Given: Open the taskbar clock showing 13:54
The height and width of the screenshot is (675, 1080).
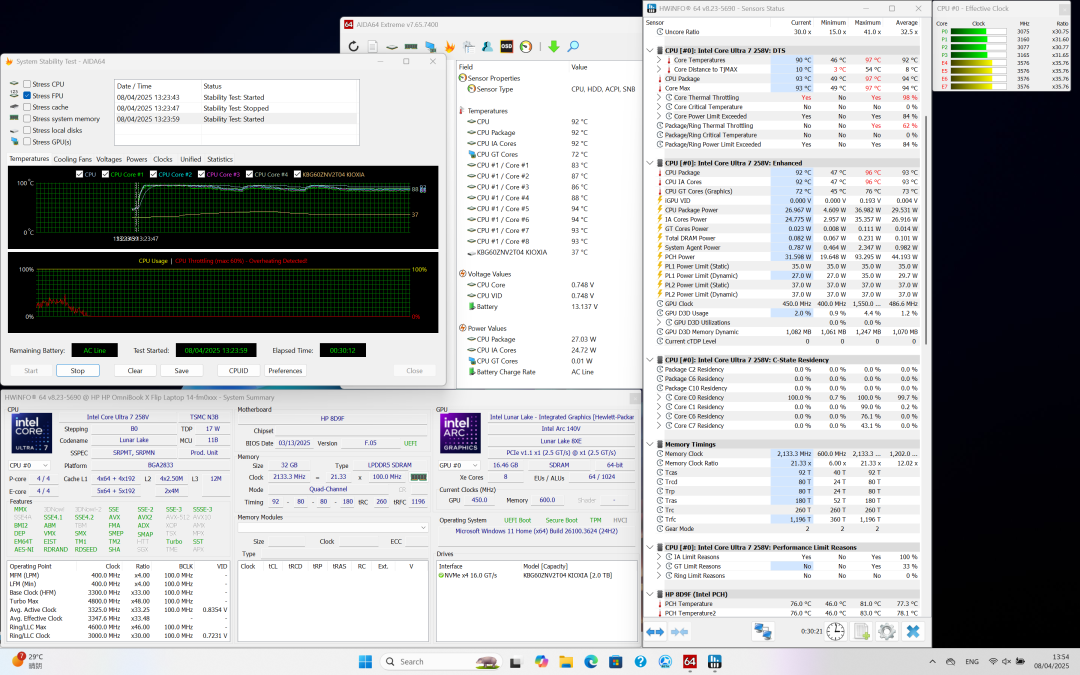Looking at the screenshot, I should click(1051, 662).
